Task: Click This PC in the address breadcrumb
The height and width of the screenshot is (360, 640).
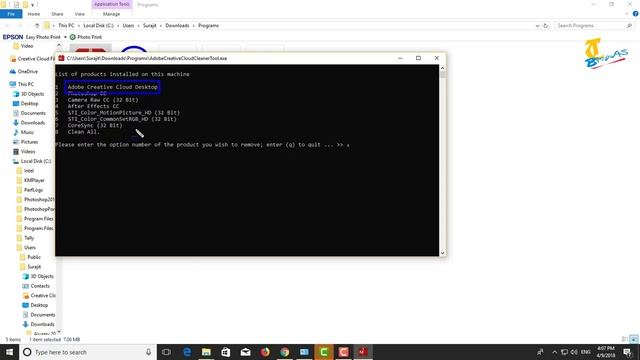Action: (x=66, y=26)
